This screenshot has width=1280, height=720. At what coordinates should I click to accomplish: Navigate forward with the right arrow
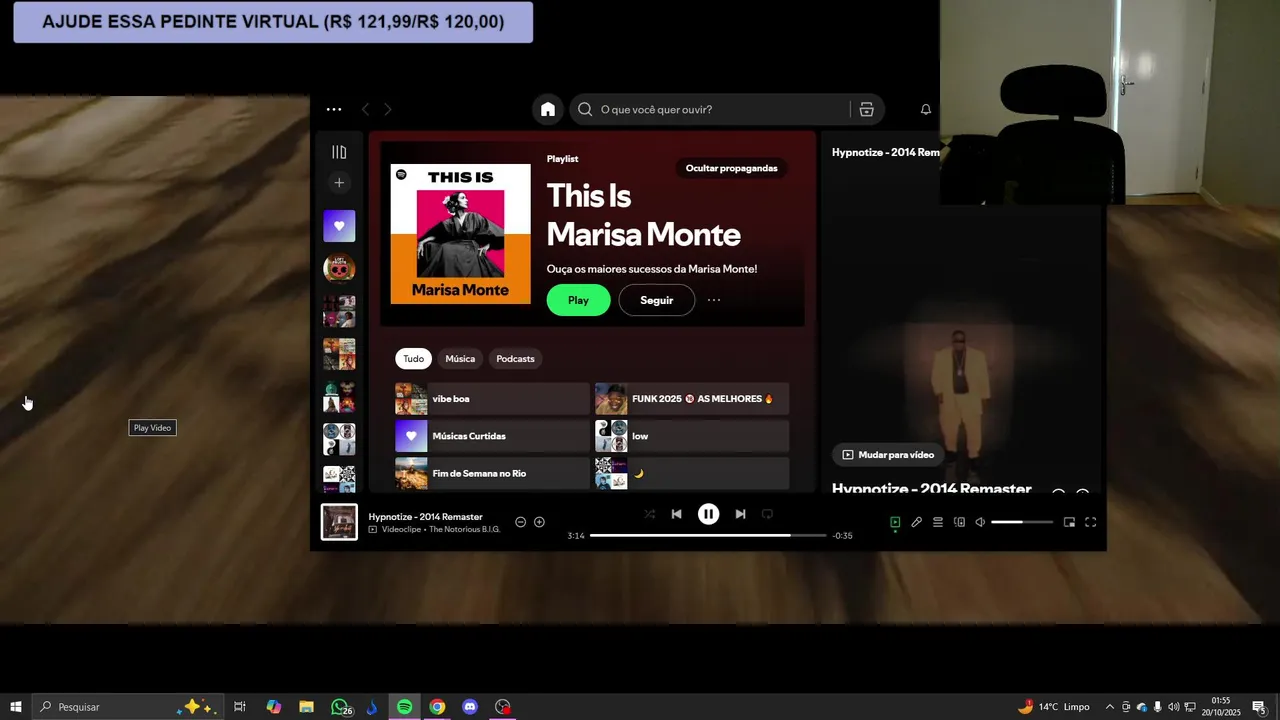coord(388,110)
